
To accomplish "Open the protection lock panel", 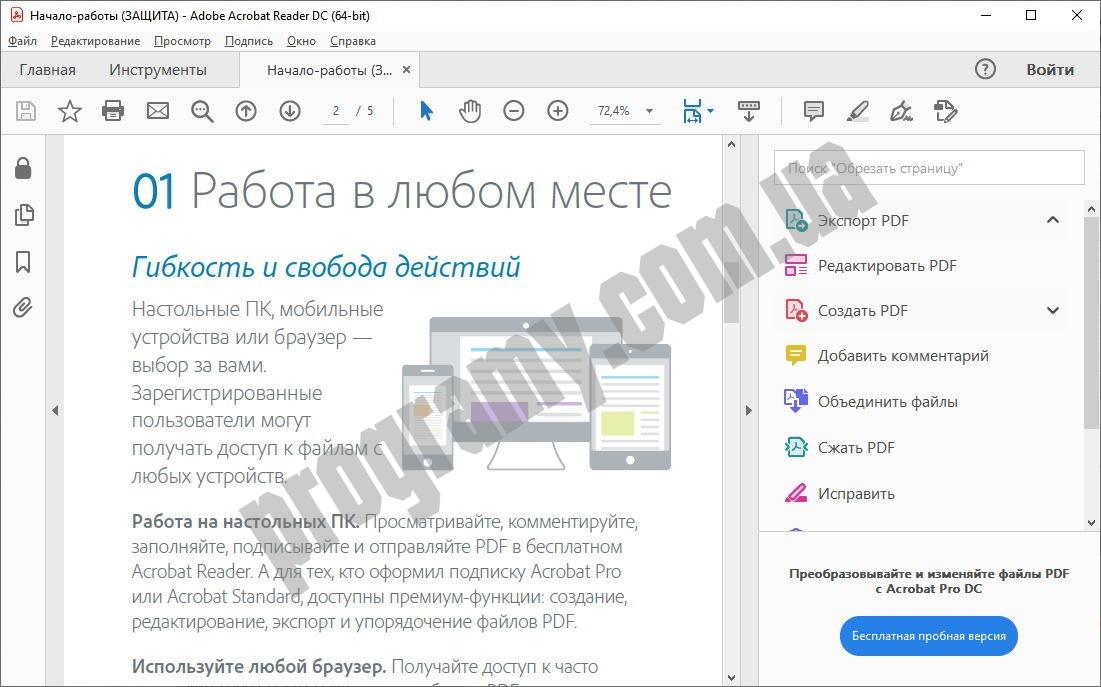I will tap(23, 168).
